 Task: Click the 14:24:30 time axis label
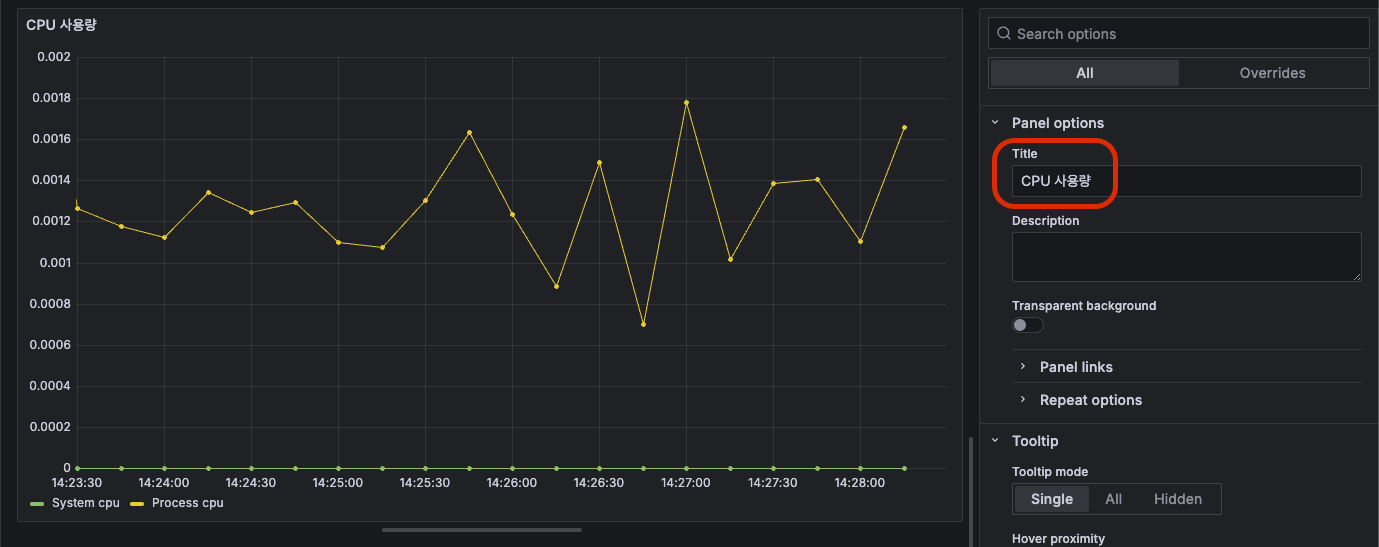point(251,483)
